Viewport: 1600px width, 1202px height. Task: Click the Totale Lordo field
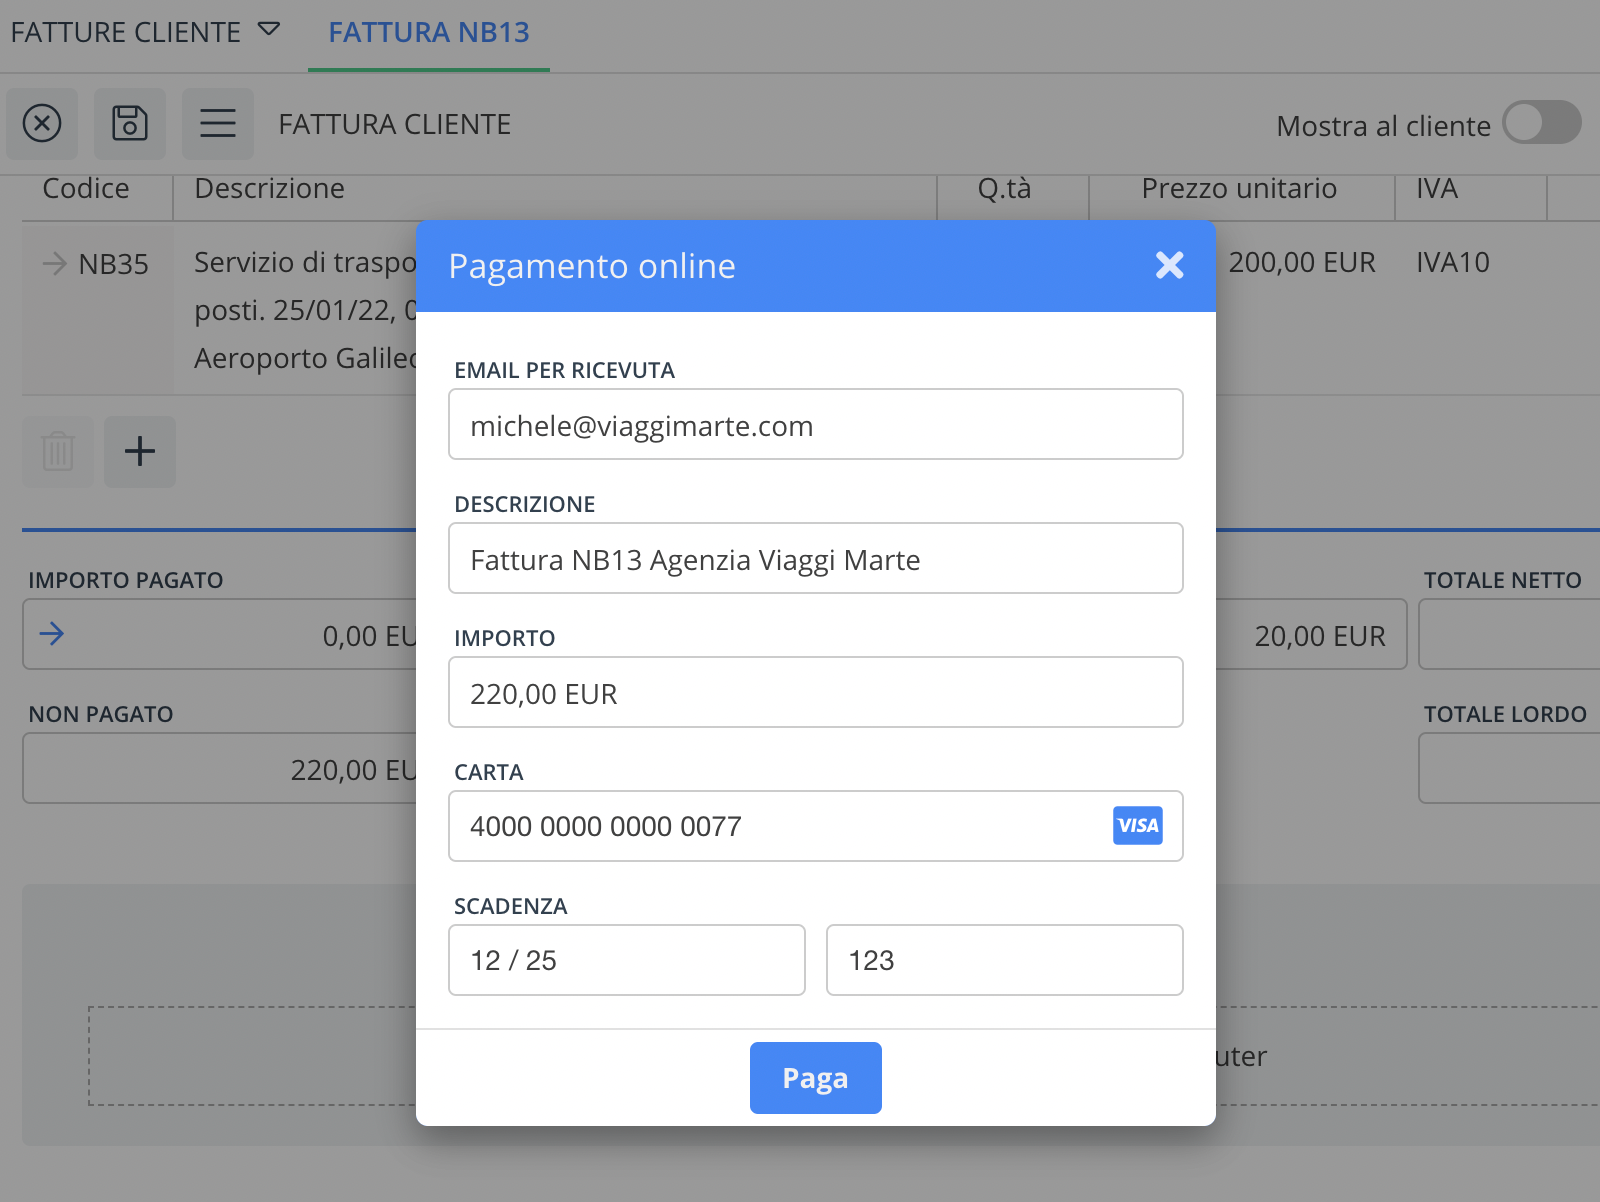tap(1509, 768)
